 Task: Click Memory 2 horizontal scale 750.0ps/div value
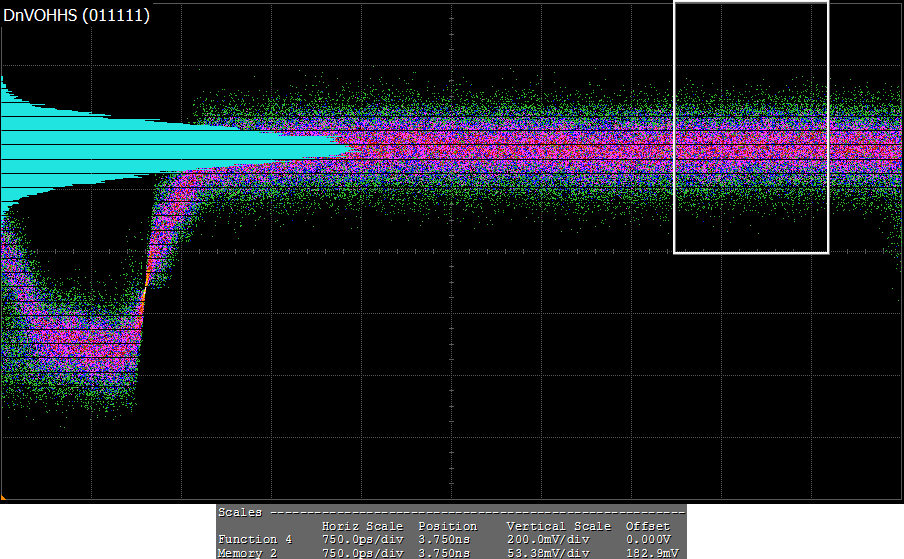[362, 552]
